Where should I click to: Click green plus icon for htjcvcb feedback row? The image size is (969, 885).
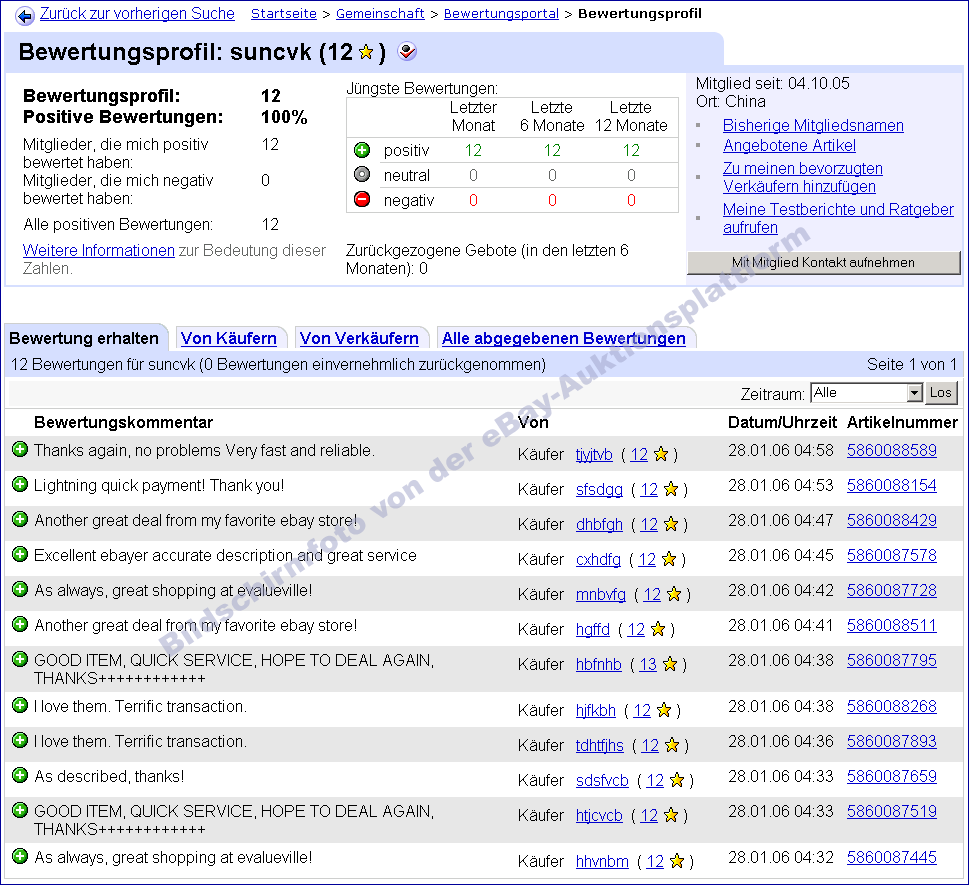tap(20, 810)
